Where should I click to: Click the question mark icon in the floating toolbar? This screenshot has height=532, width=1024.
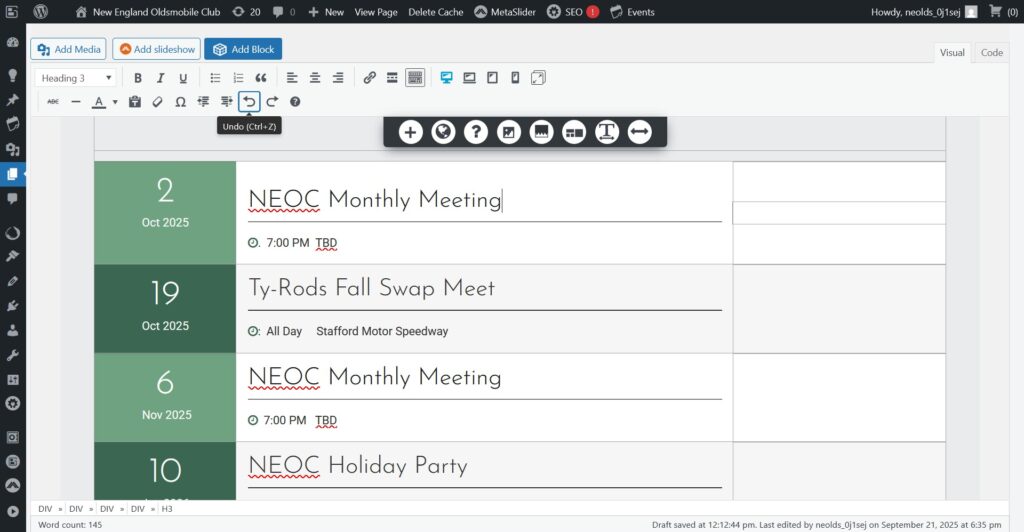tap(476, 132)
